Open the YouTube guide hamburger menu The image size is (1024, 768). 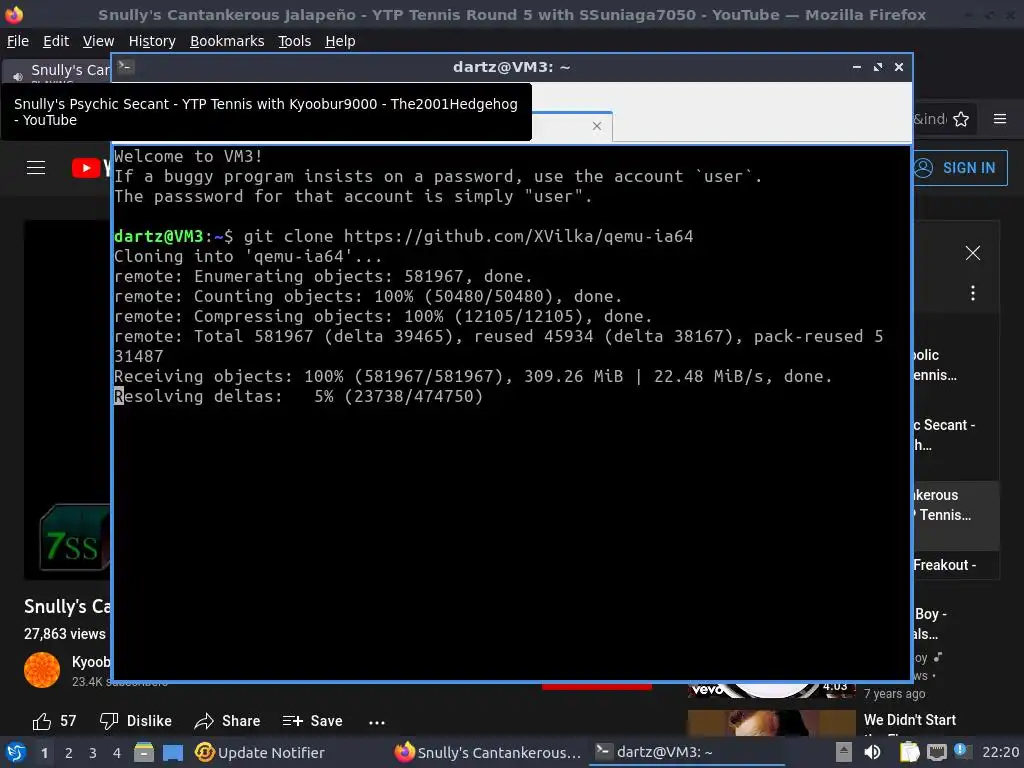(36, 168)
